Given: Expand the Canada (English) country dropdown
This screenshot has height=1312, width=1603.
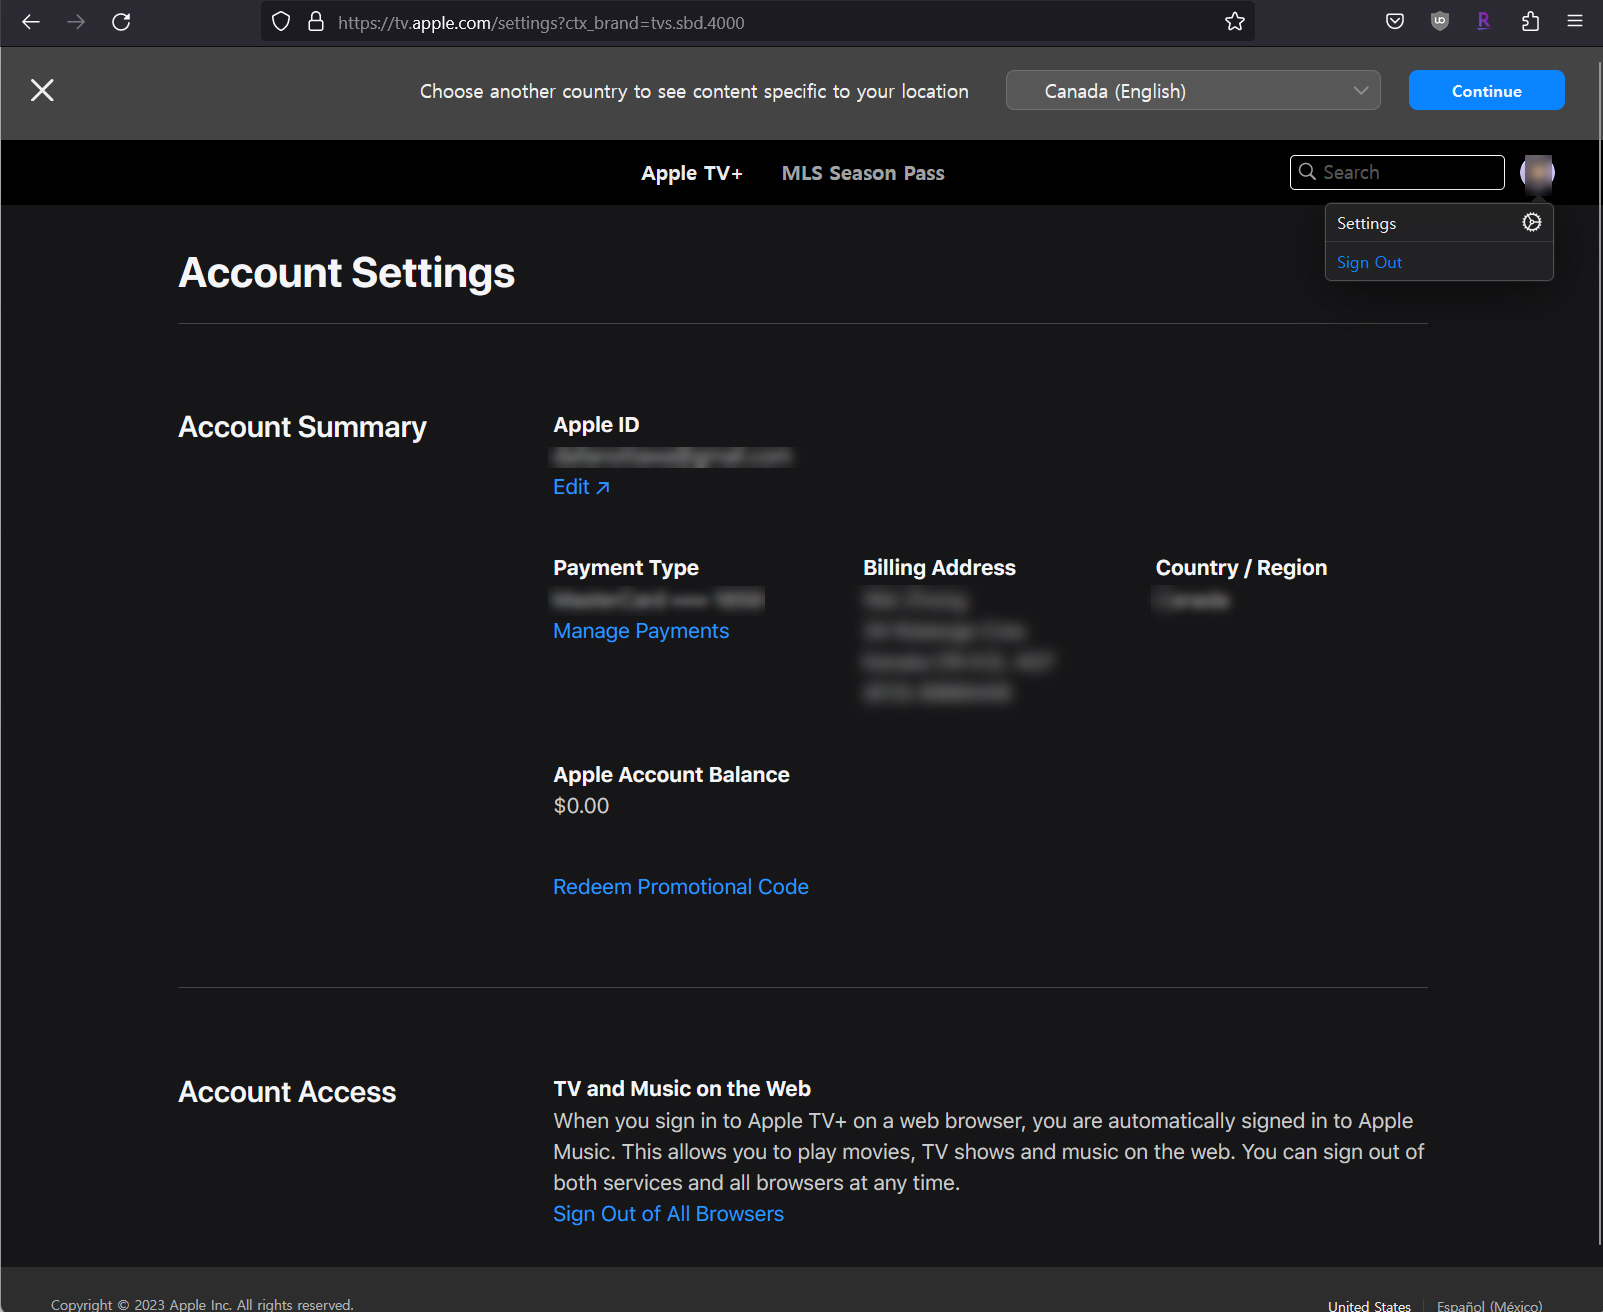Looking at the screenshot, I should (x=1192, y=91).
